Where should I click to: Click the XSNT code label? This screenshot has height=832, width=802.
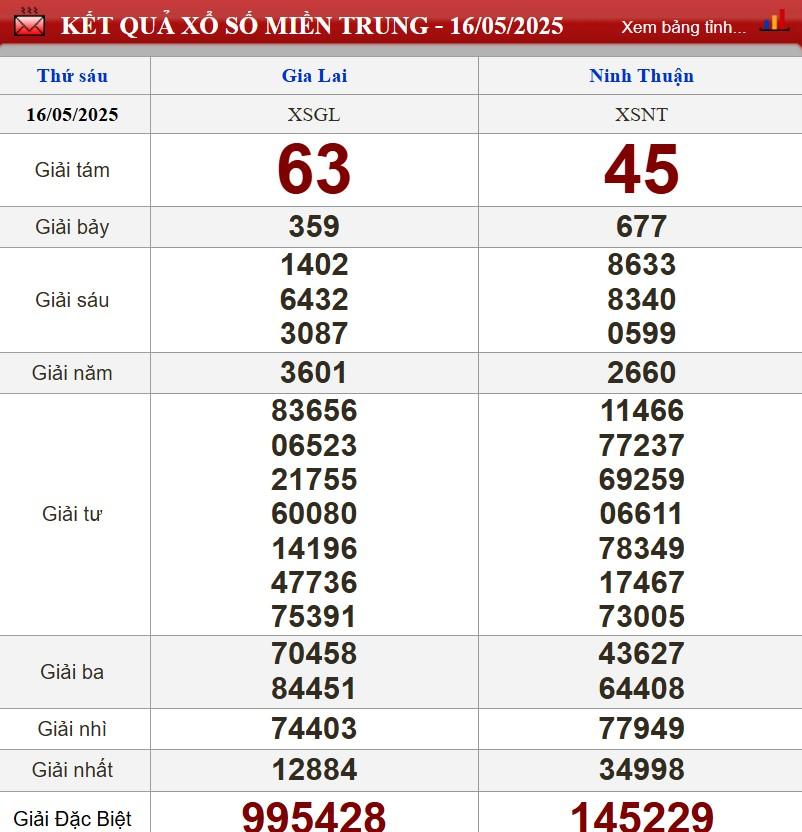641,114
